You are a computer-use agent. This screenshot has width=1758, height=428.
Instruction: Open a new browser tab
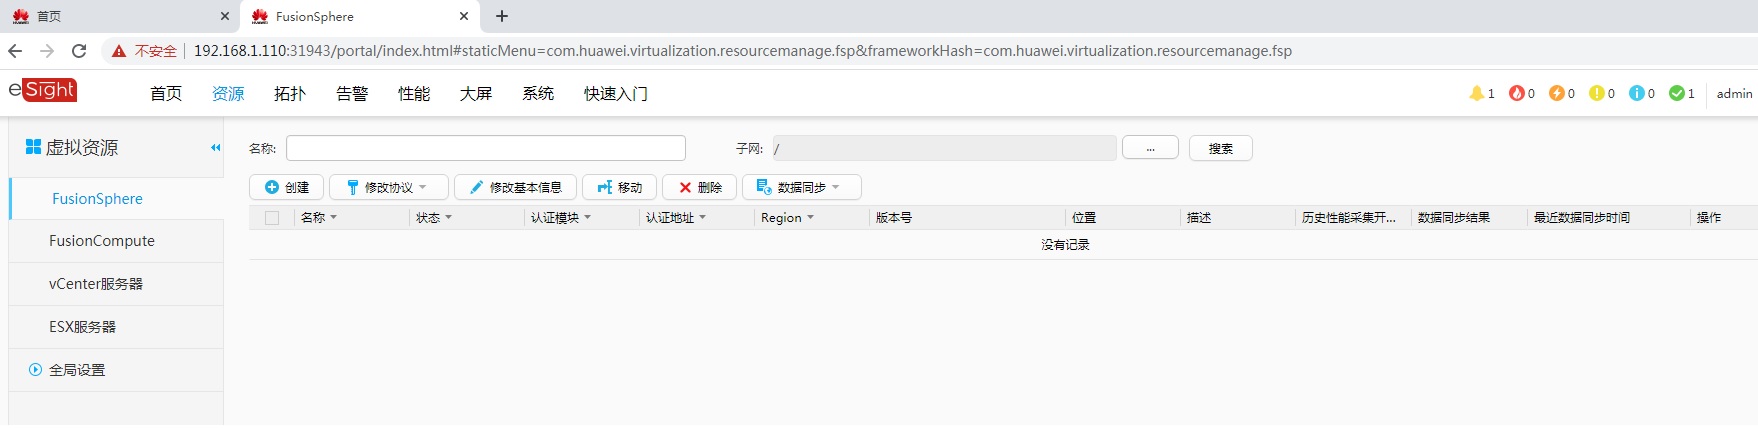click(502, 16)
